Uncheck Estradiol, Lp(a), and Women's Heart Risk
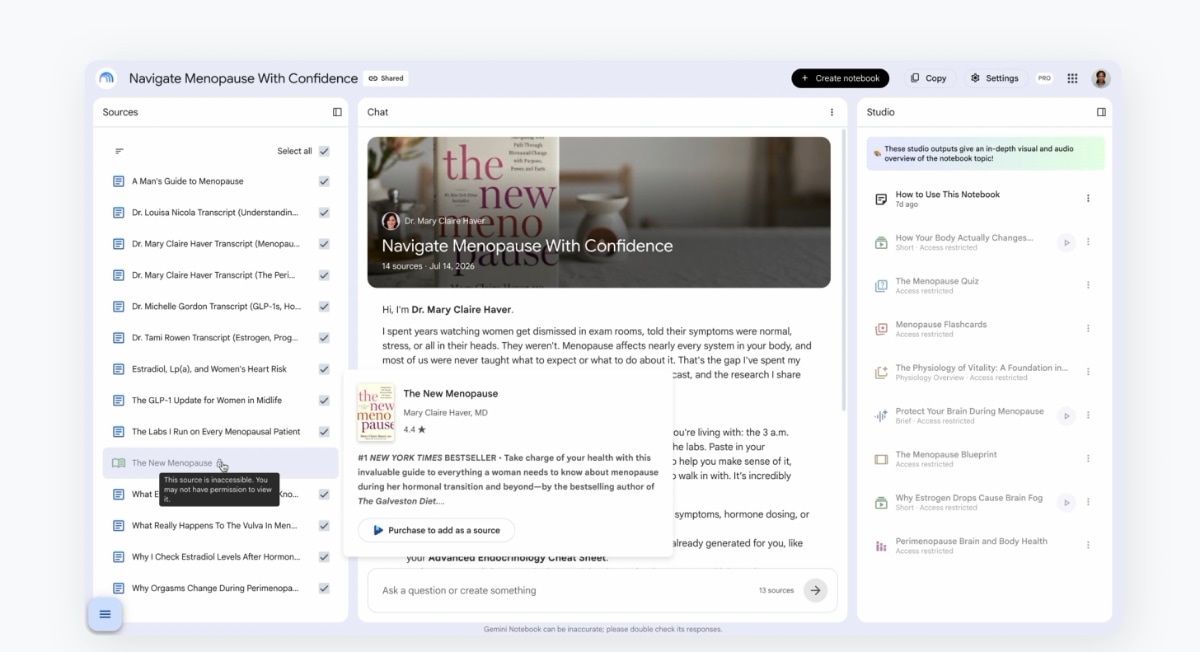Image resolution: width=1200 pixels, height=652 pixels. coord(324,369)
